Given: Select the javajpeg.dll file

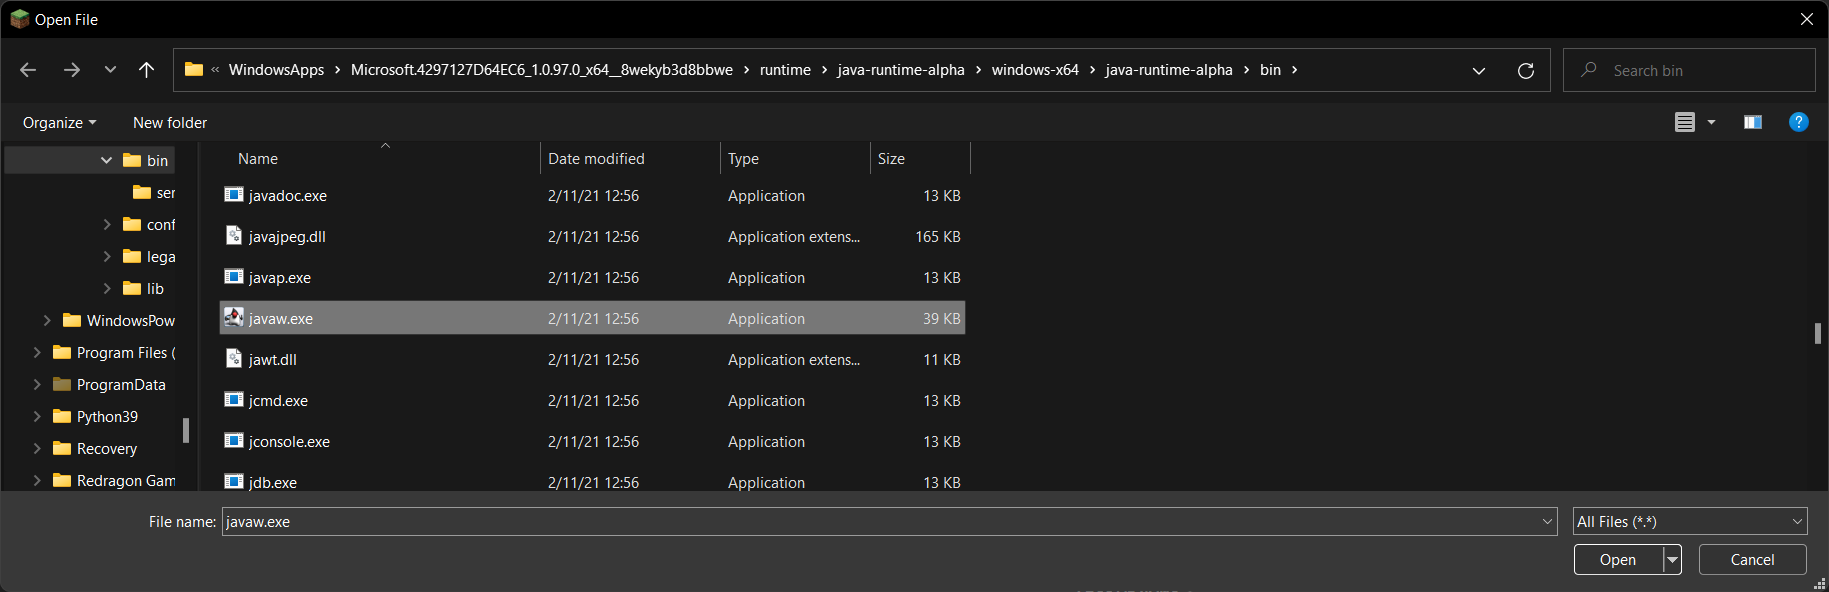Looking at the screenshot, I should click(x=287, y=237).
